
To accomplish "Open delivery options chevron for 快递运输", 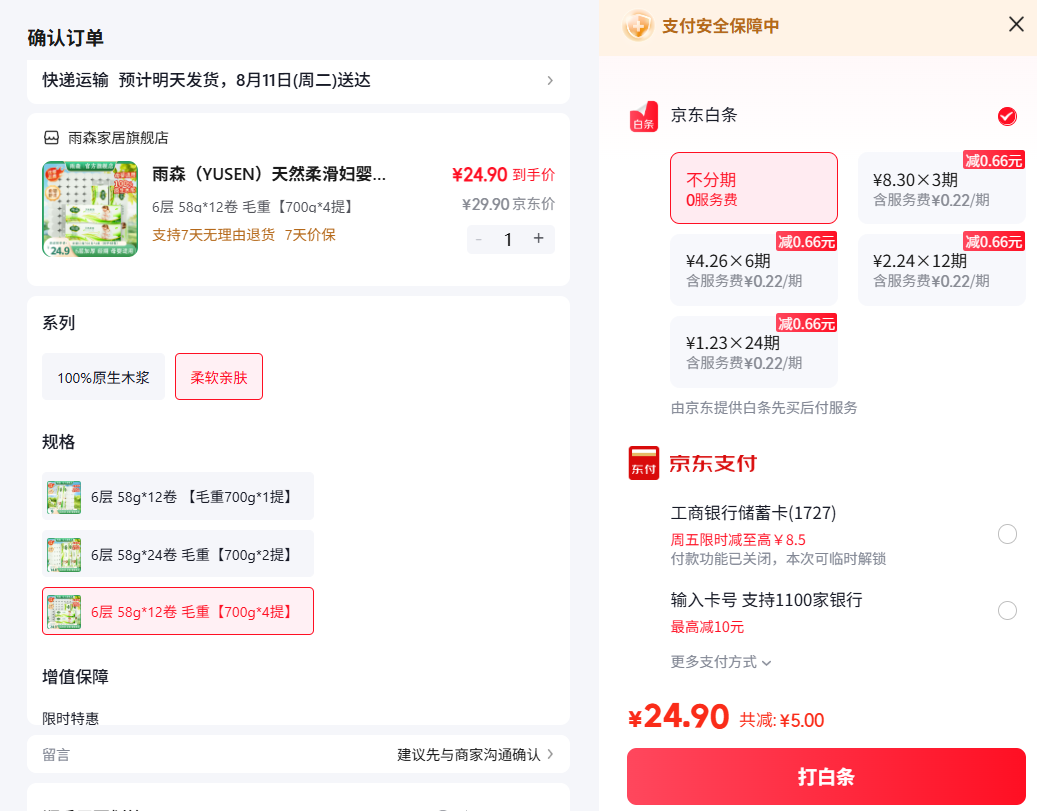I will point(550,81).
